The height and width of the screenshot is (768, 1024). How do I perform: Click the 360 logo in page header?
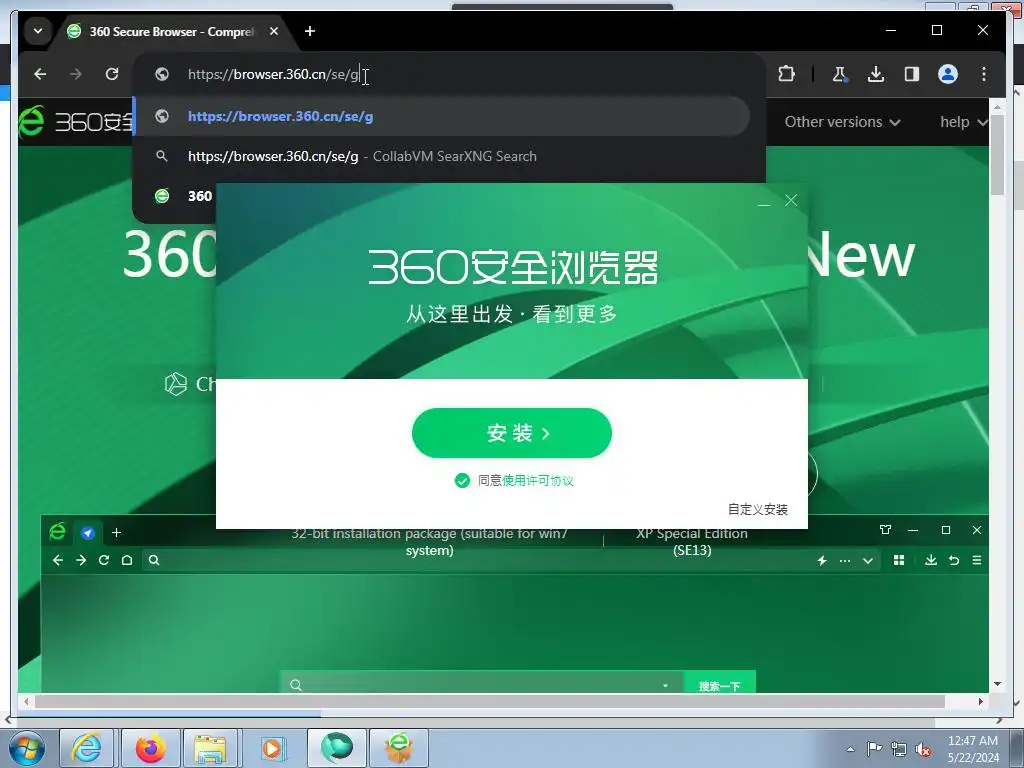[x=76, y=121]
